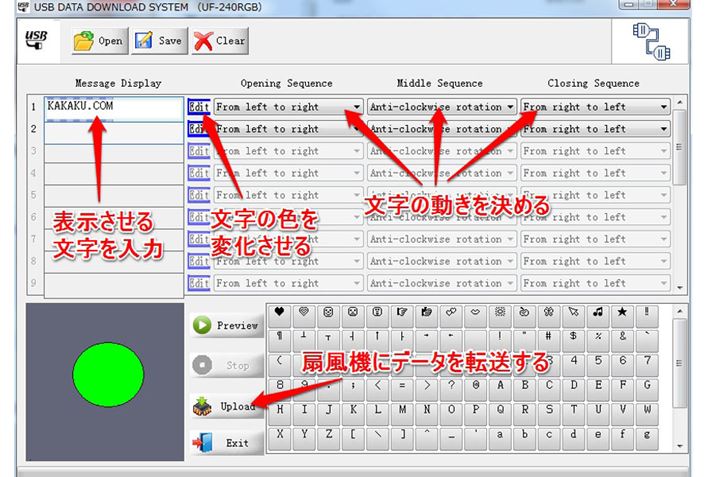Start the Preview animation

[x=226, y=325]
